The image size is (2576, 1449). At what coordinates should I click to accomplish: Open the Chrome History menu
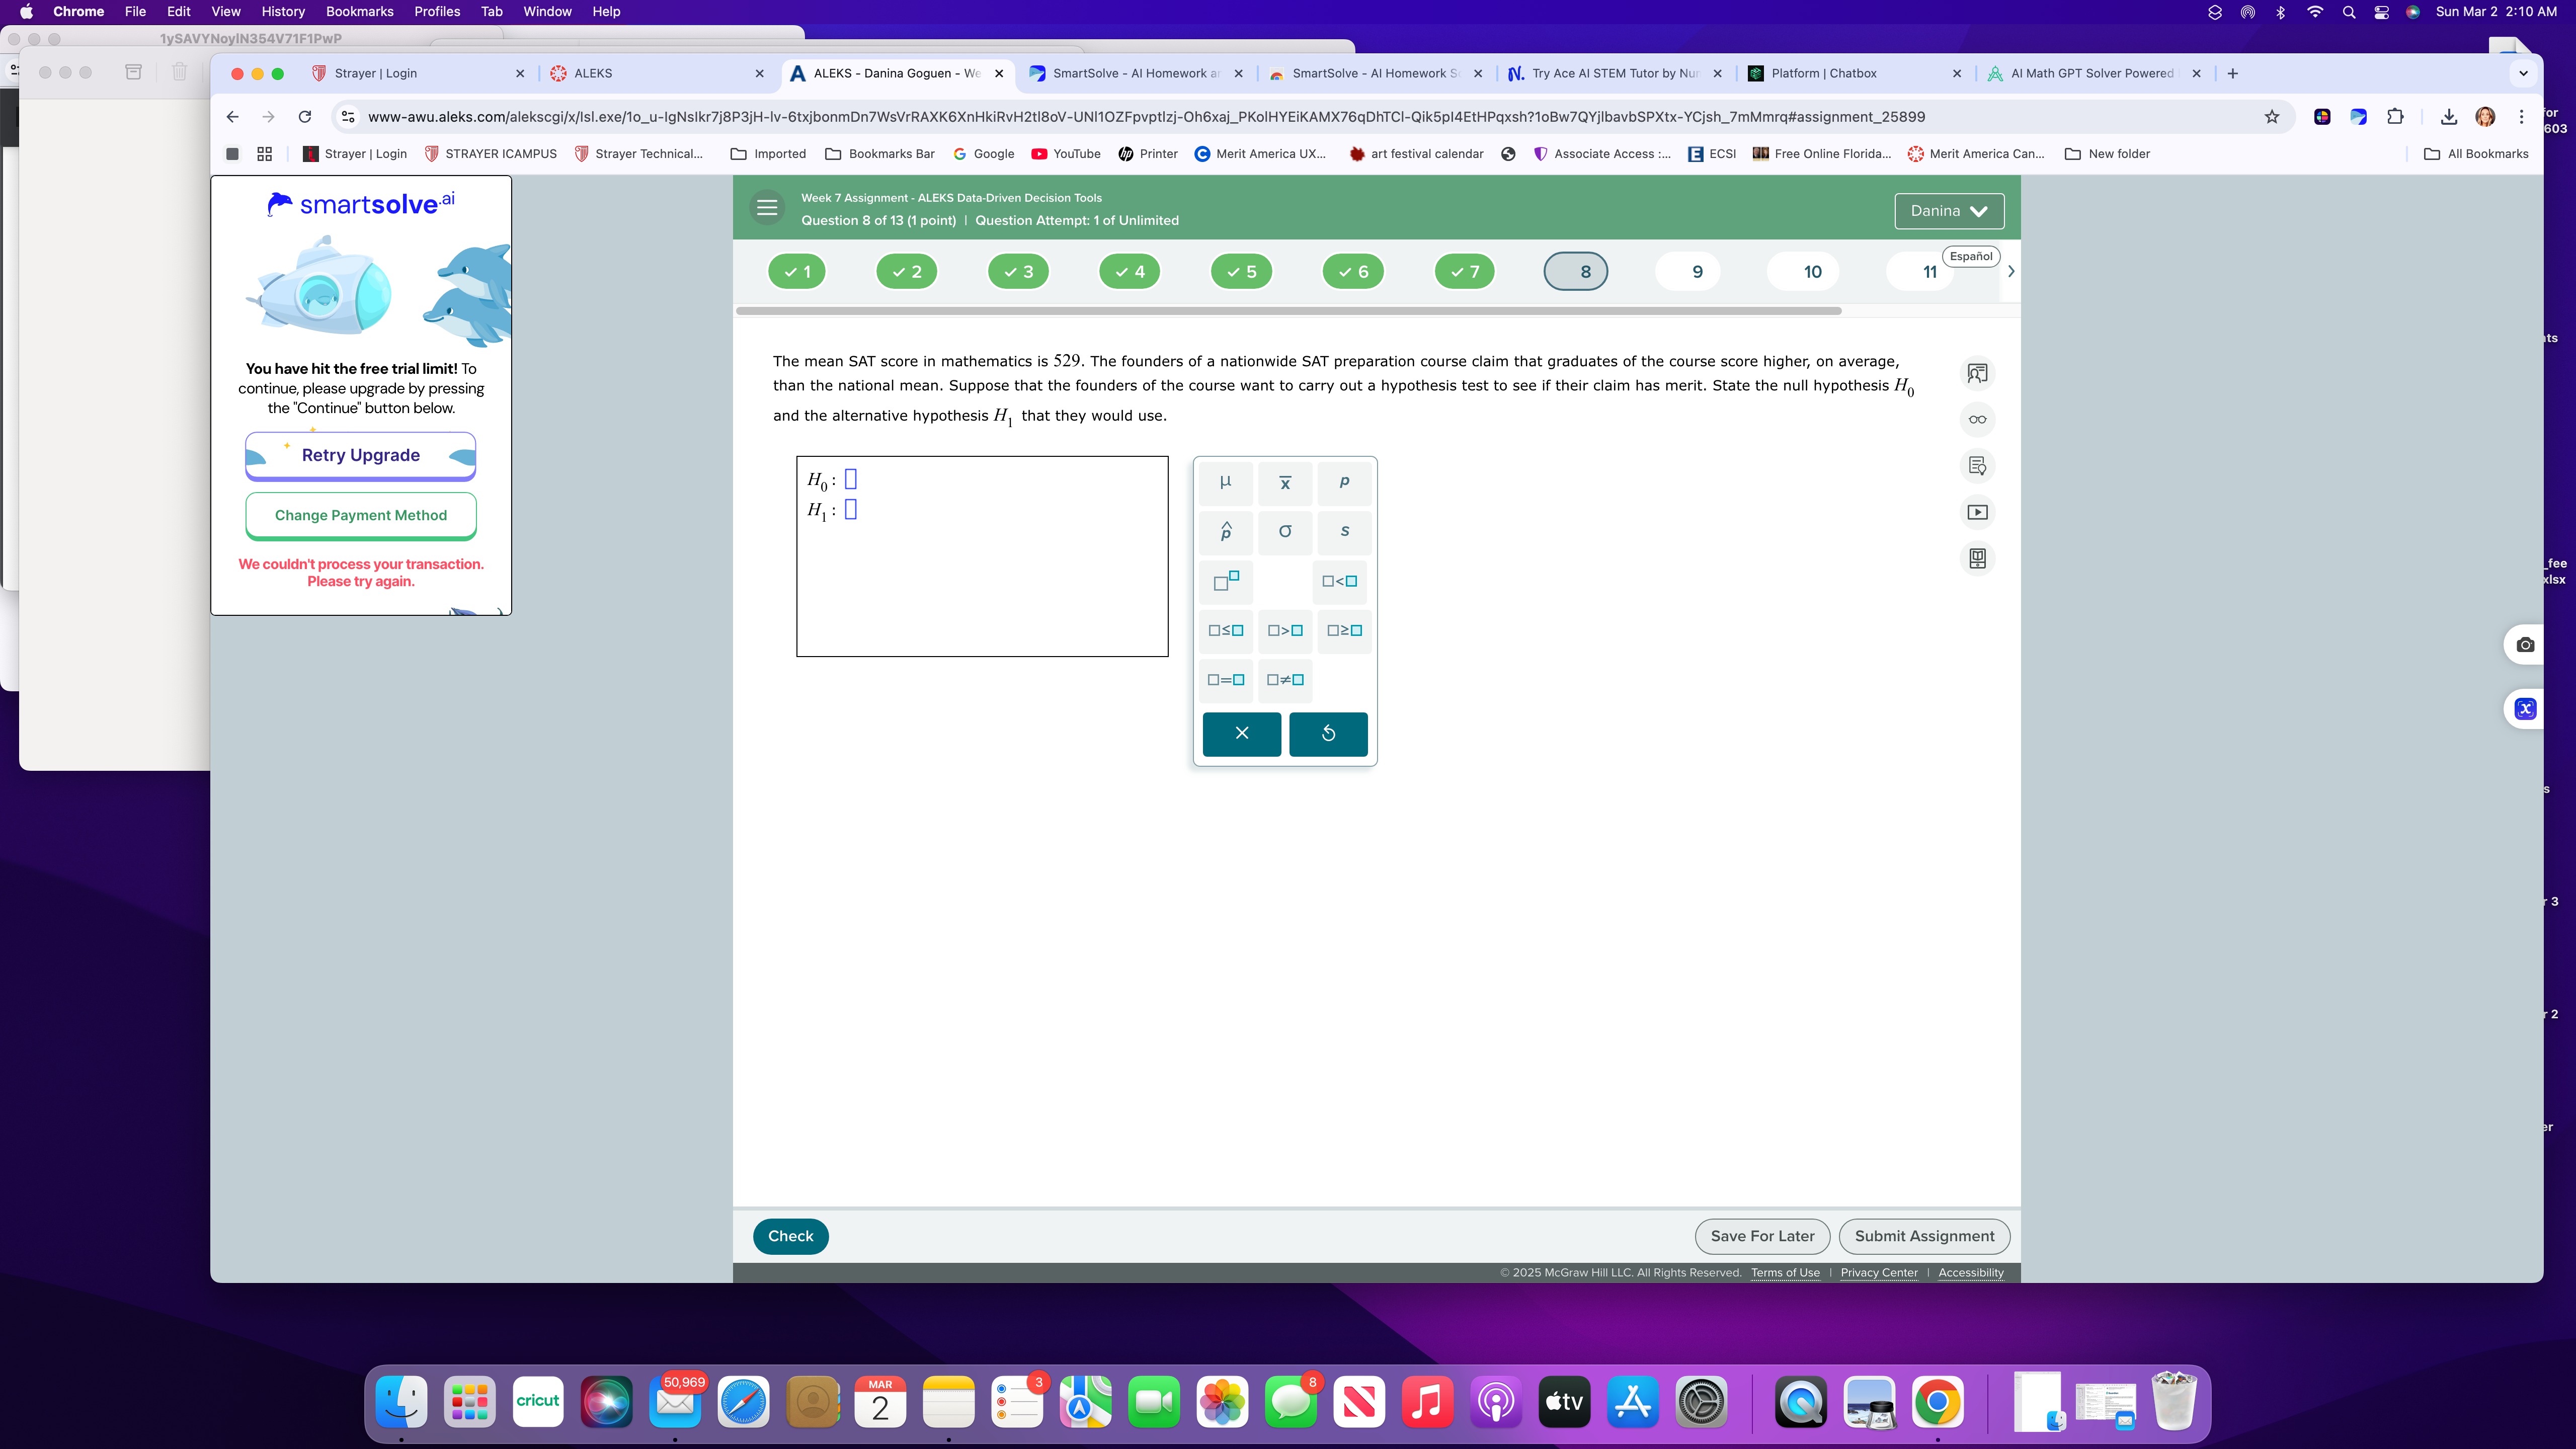283,12
